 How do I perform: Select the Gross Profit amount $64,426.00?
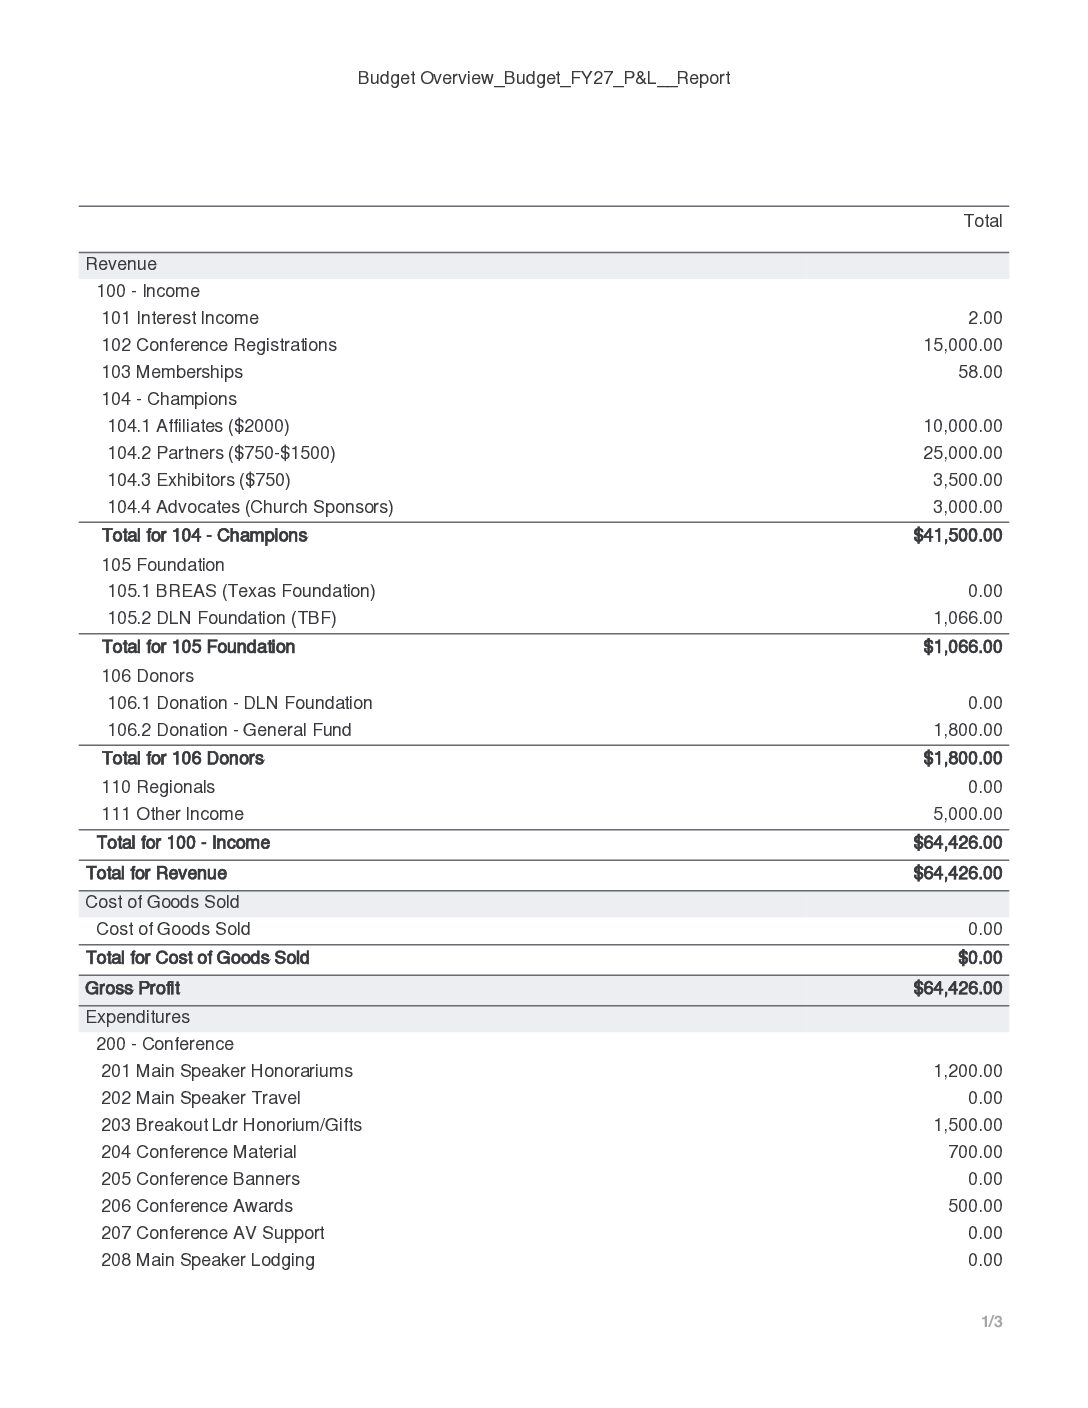(x=957, y=988)
